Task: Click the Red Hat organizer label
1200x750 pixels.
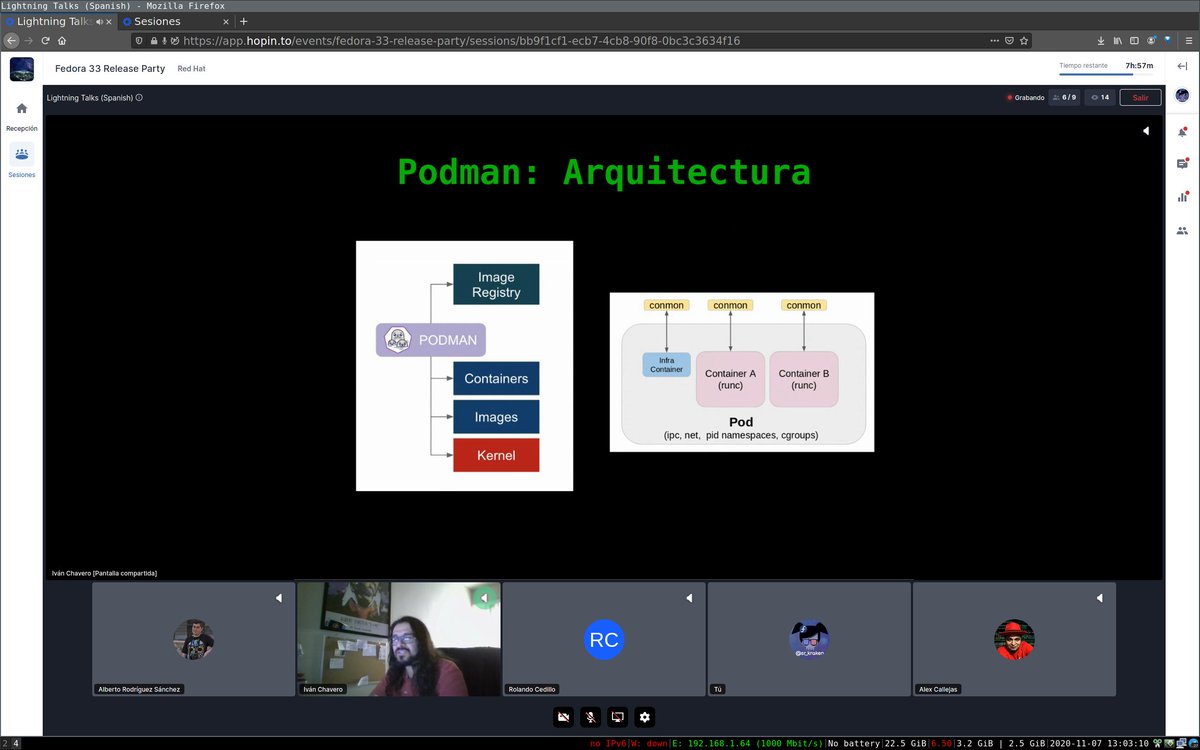Action: click(x=192, y=69)
